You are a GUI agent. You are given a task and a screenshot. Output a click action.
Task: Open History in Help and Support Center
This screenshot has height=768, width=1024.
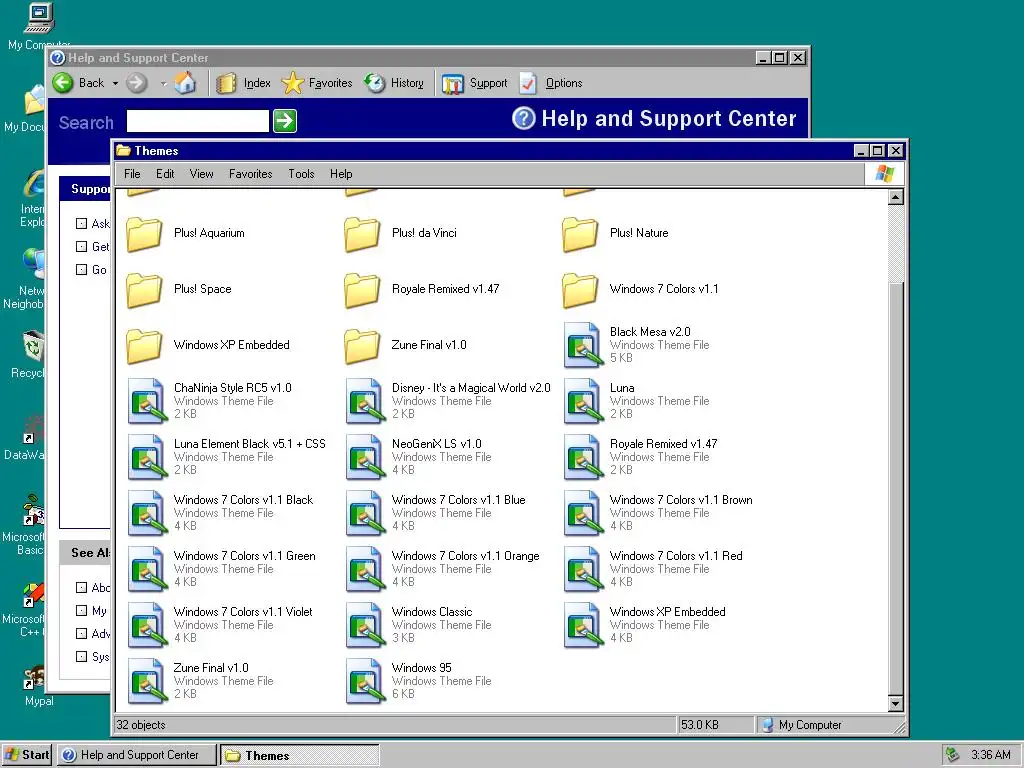[x=394, y=83]
